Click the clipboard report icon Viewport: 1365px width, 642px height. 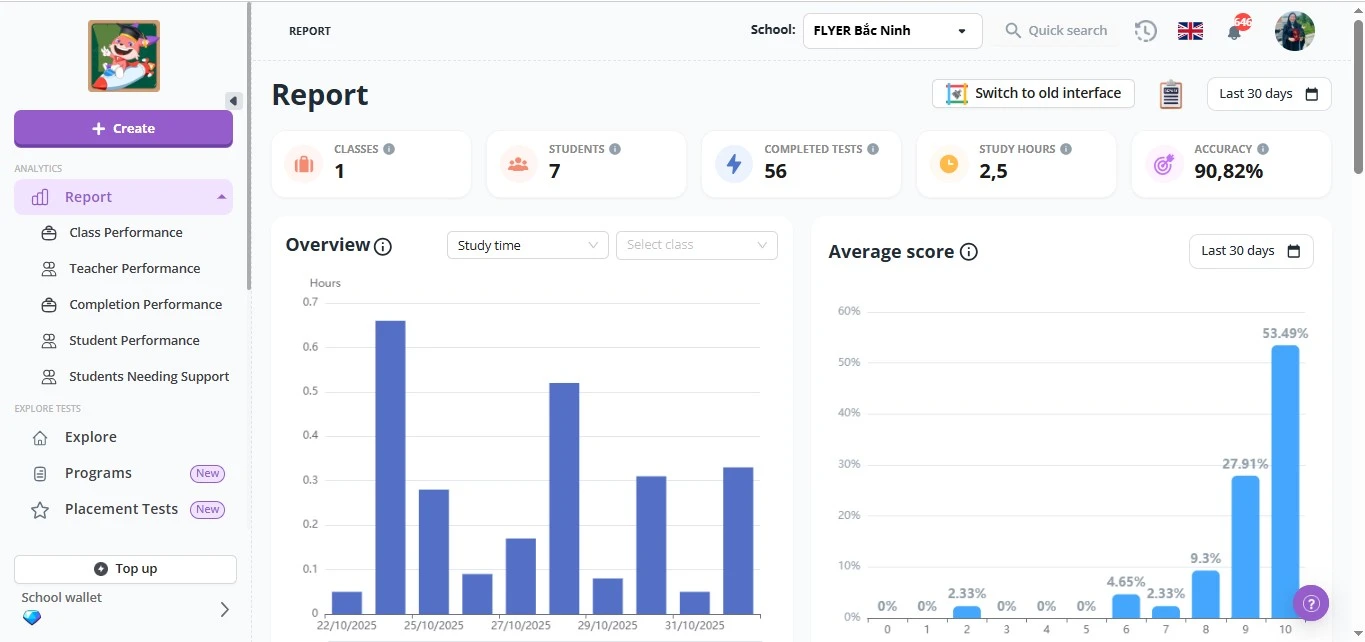pyautogui.click(x=1170, y=94)
